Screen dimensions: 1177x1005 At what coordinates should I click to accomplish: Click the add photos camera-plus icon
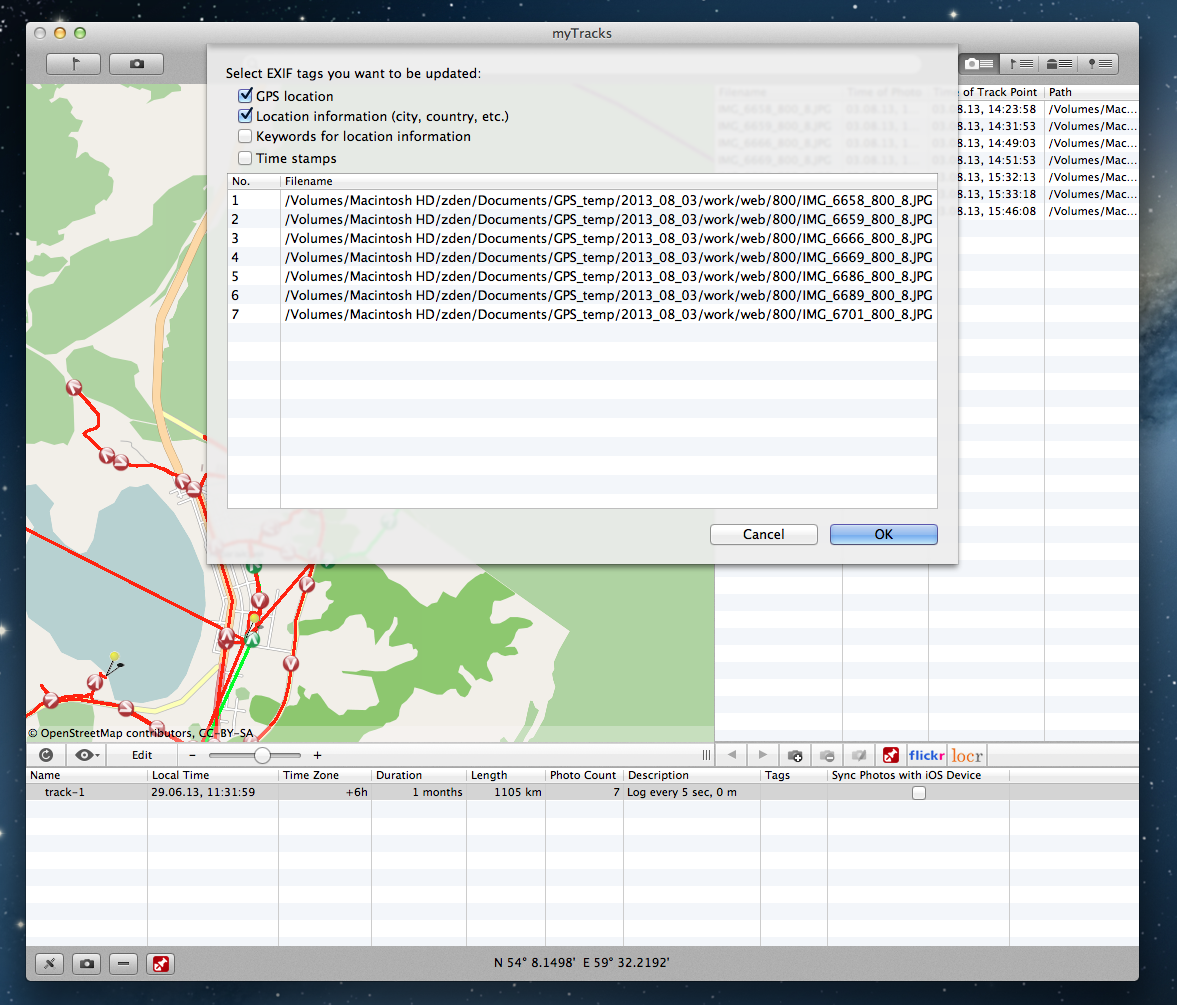795,756
